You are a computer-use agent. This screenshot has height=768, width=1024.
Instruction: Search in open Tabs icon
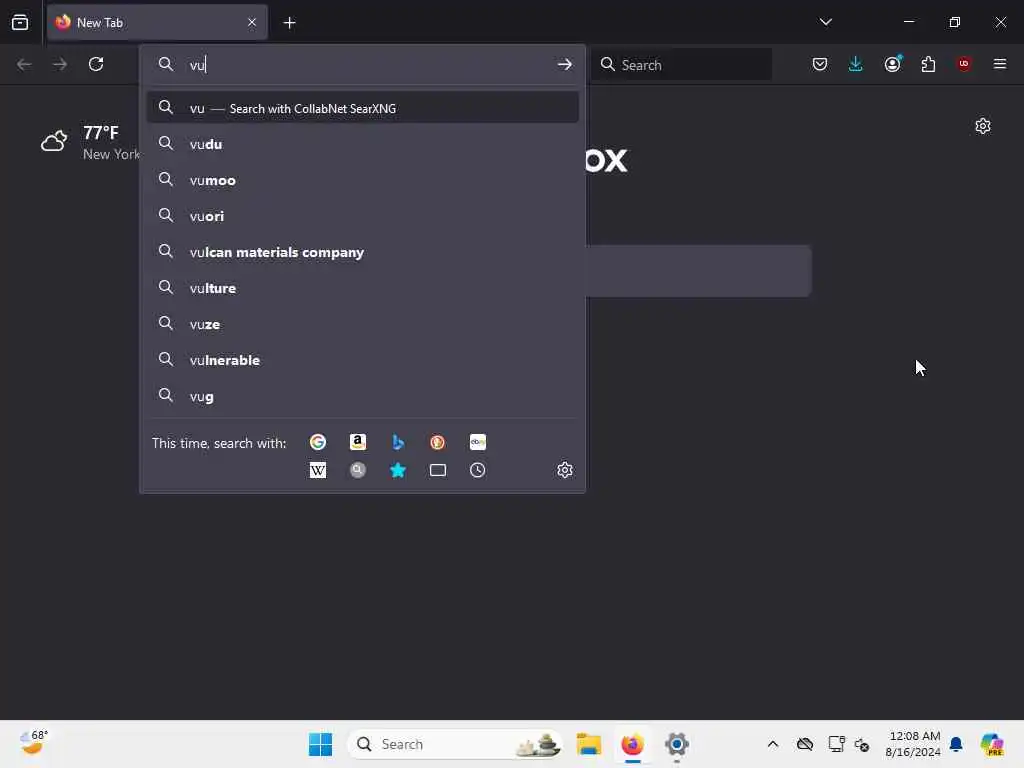[438, 470]
